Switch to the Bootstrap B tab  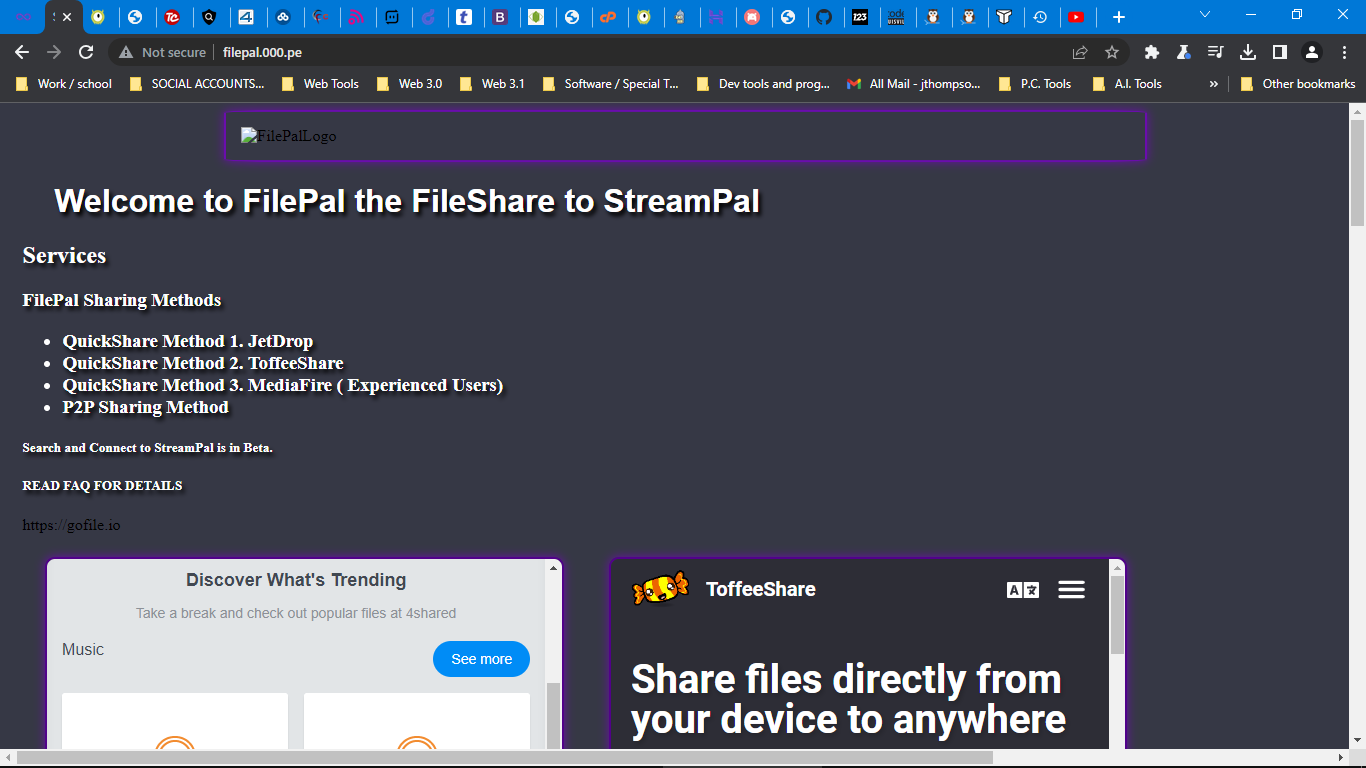500,17
